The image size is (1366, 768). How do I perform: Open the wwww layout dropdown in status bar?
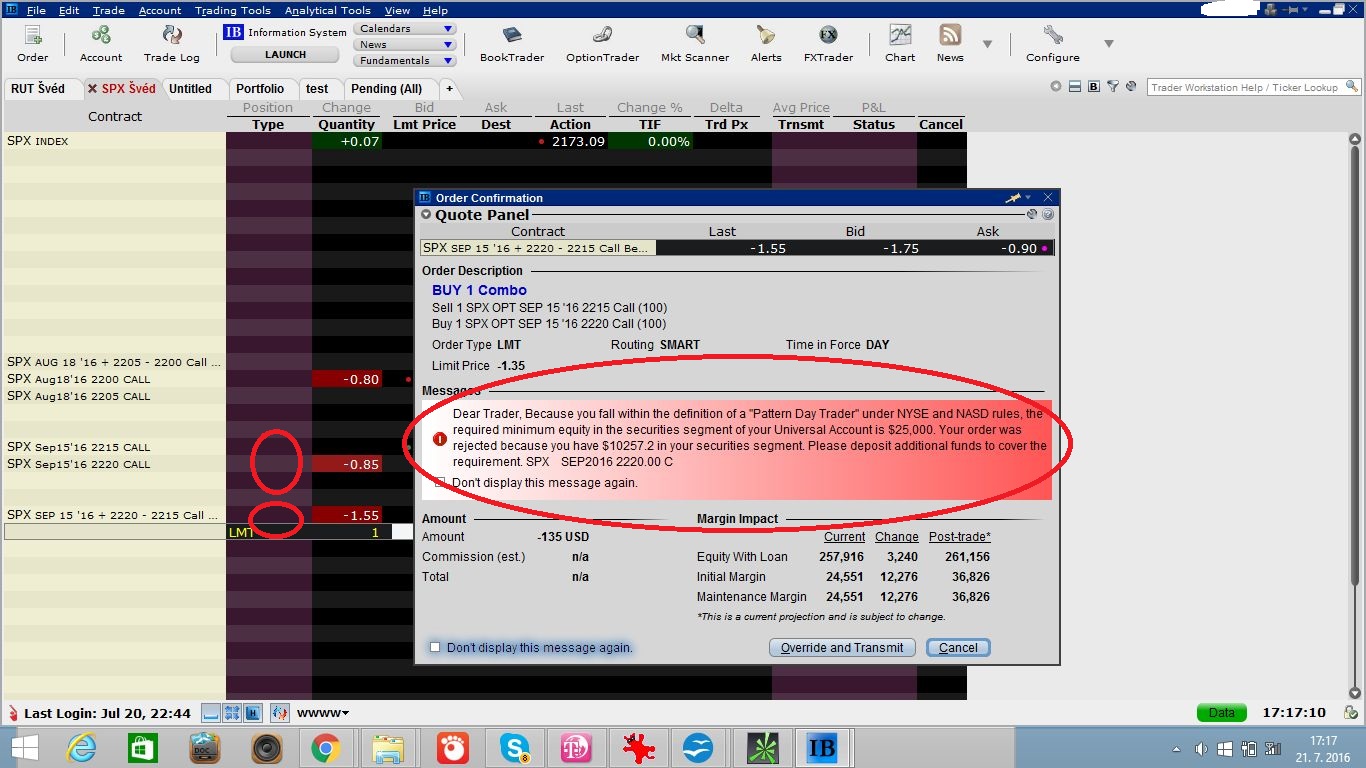coord(323,713)
